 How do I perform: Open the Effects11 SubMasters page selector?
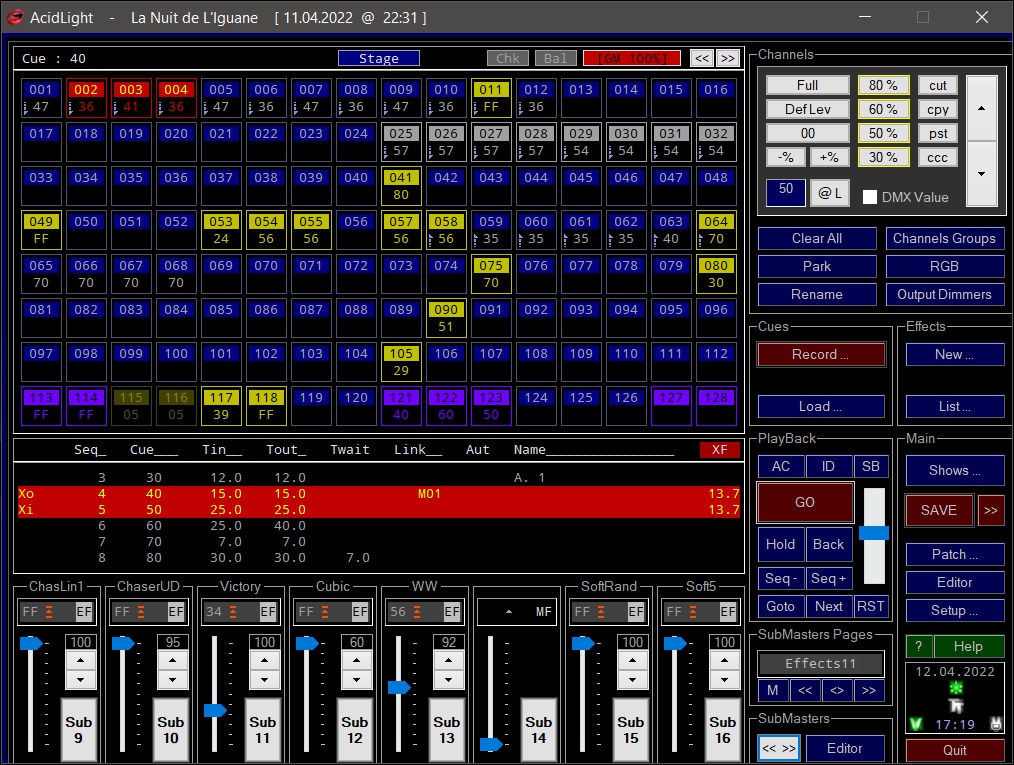pyautogui.click(x=820, y=663)
